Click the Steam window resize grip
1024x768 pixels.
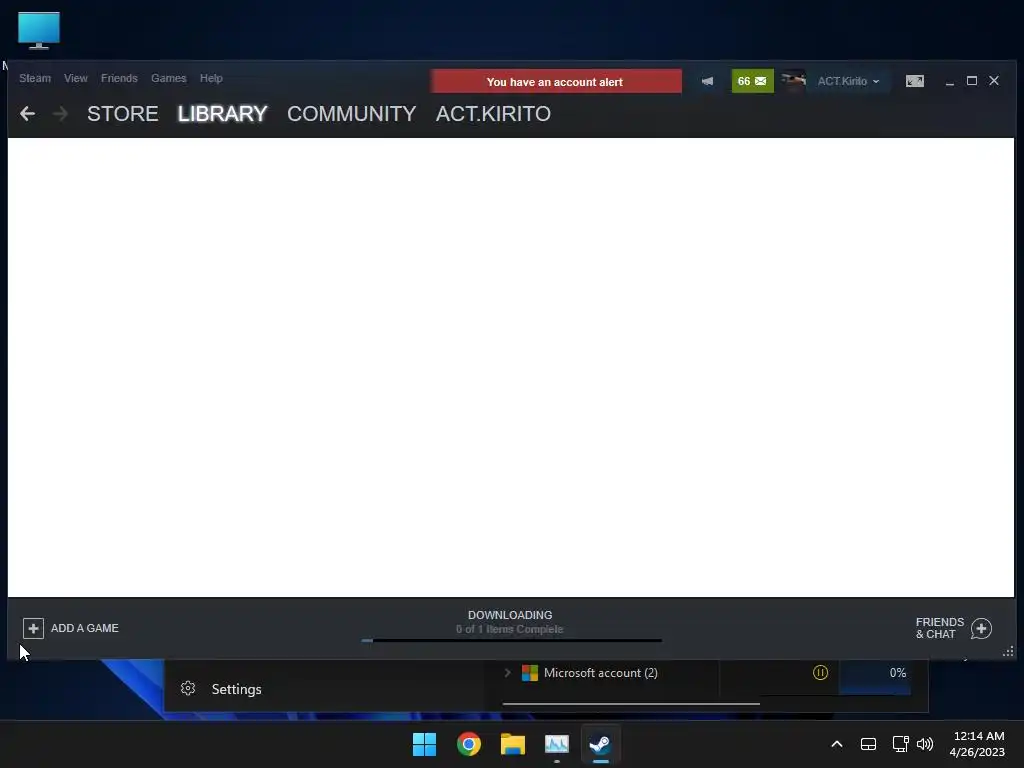[1008, 651]
